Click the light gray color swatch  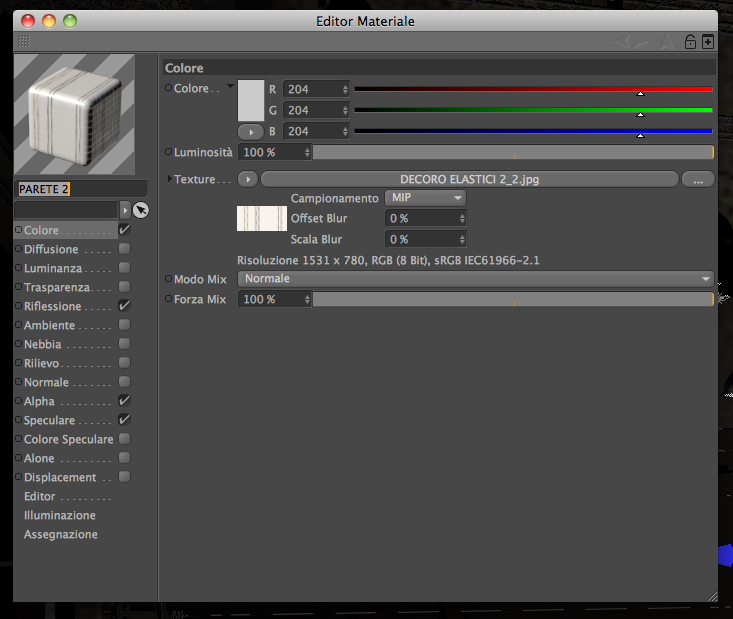click(x=251, y=101)
